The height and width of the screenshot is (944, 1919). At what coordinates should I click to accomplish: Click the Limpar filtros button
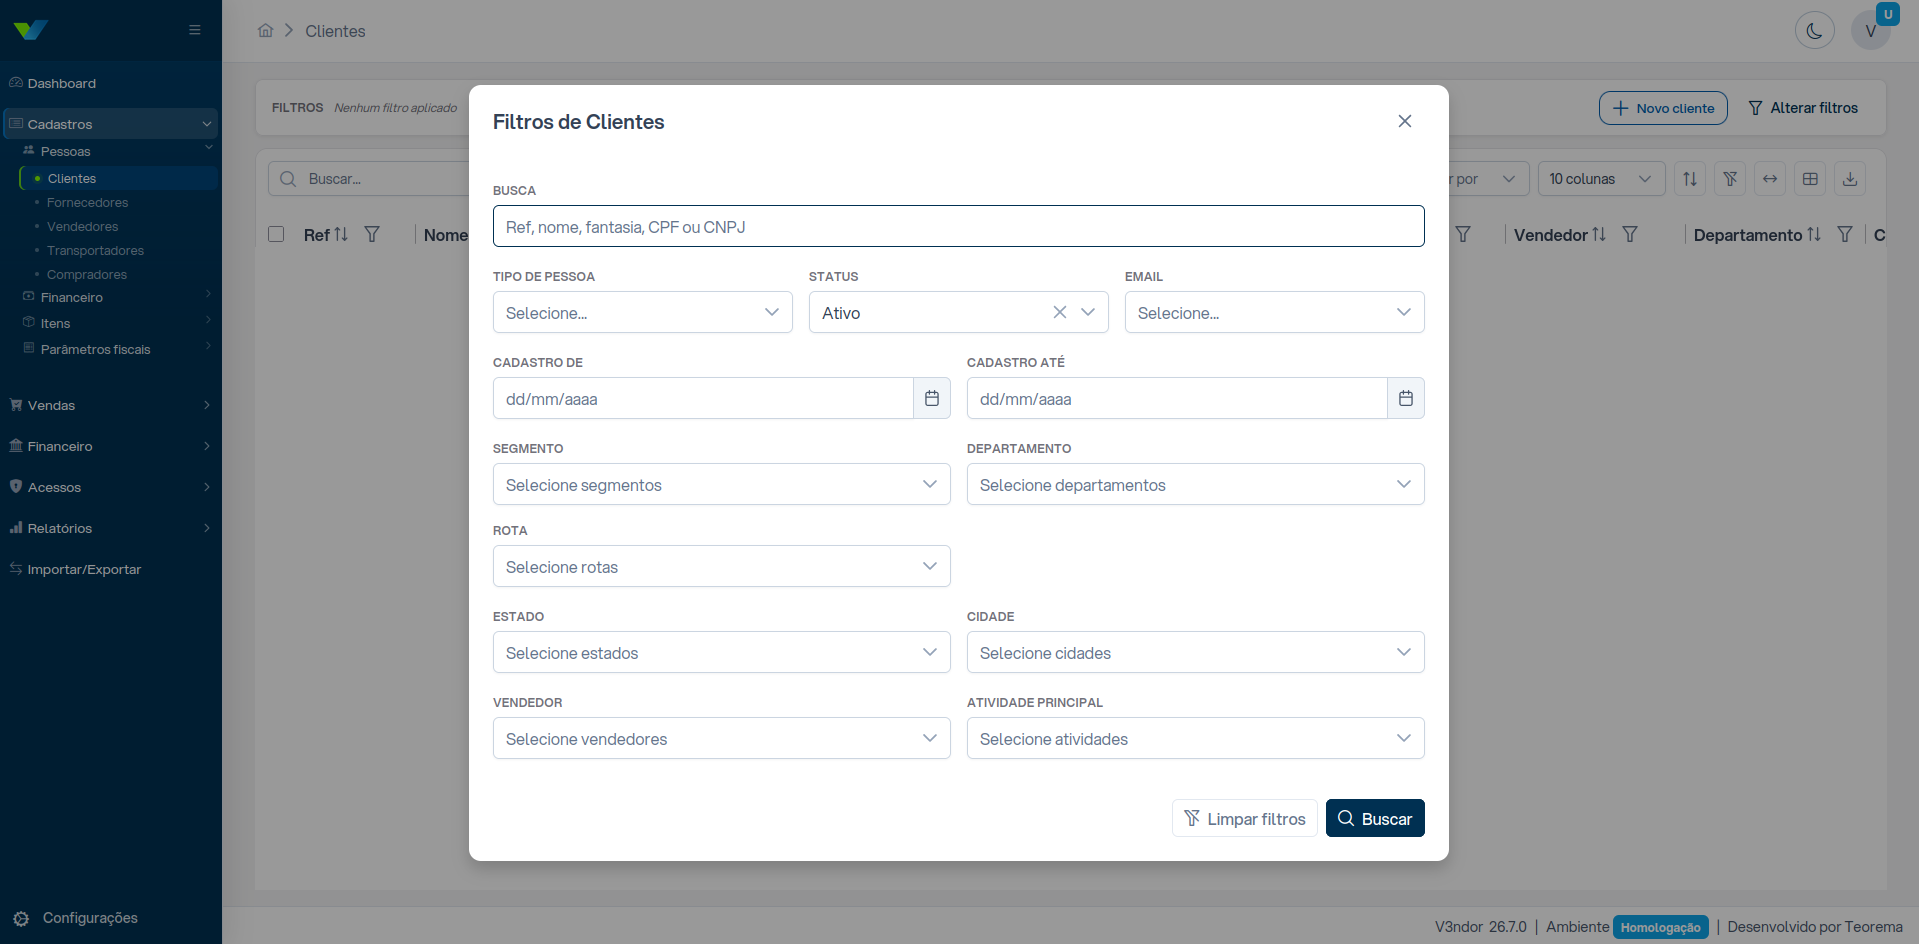tap(1244, 818)
